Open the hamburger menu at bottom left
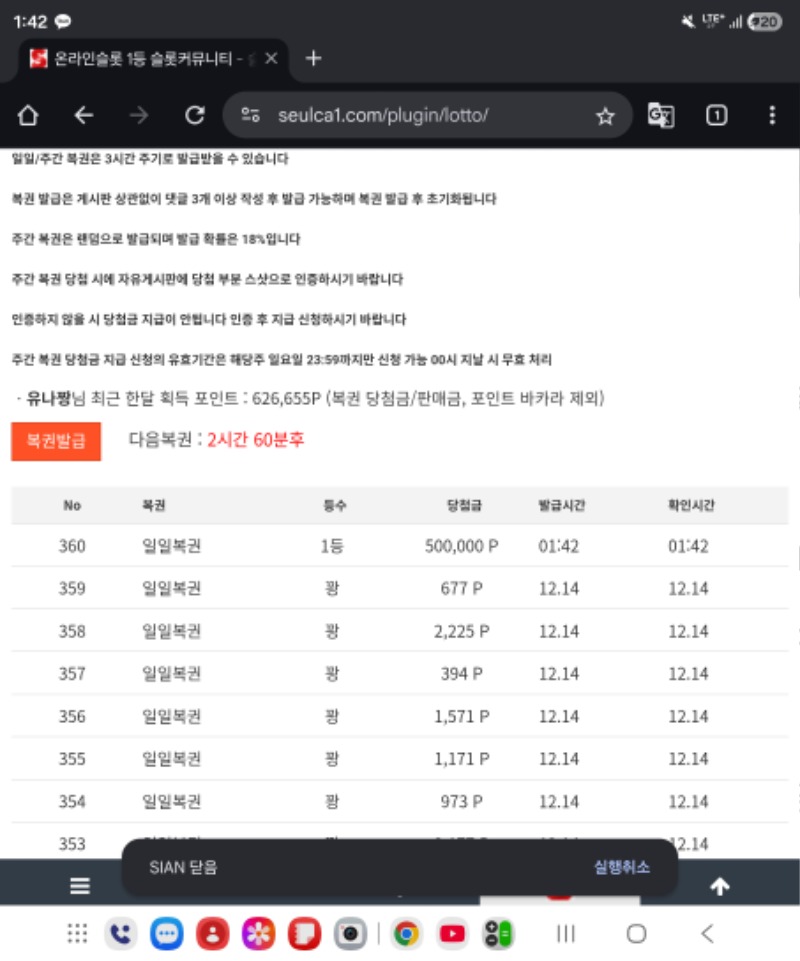The image size is (800, 961). (78, 885)
